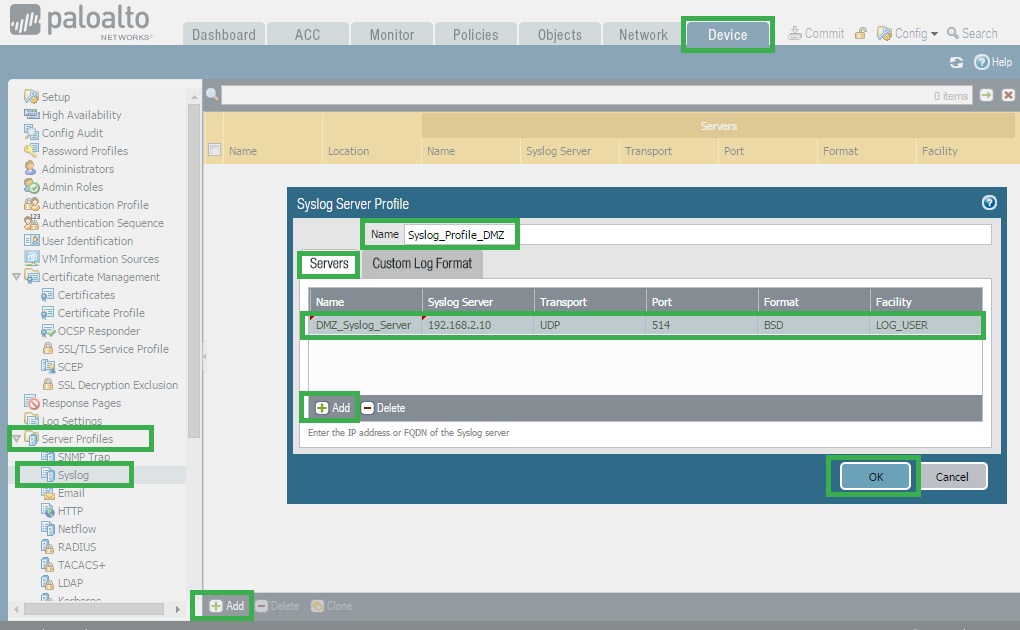Click the profile Name input field

(x=695, y=234)
